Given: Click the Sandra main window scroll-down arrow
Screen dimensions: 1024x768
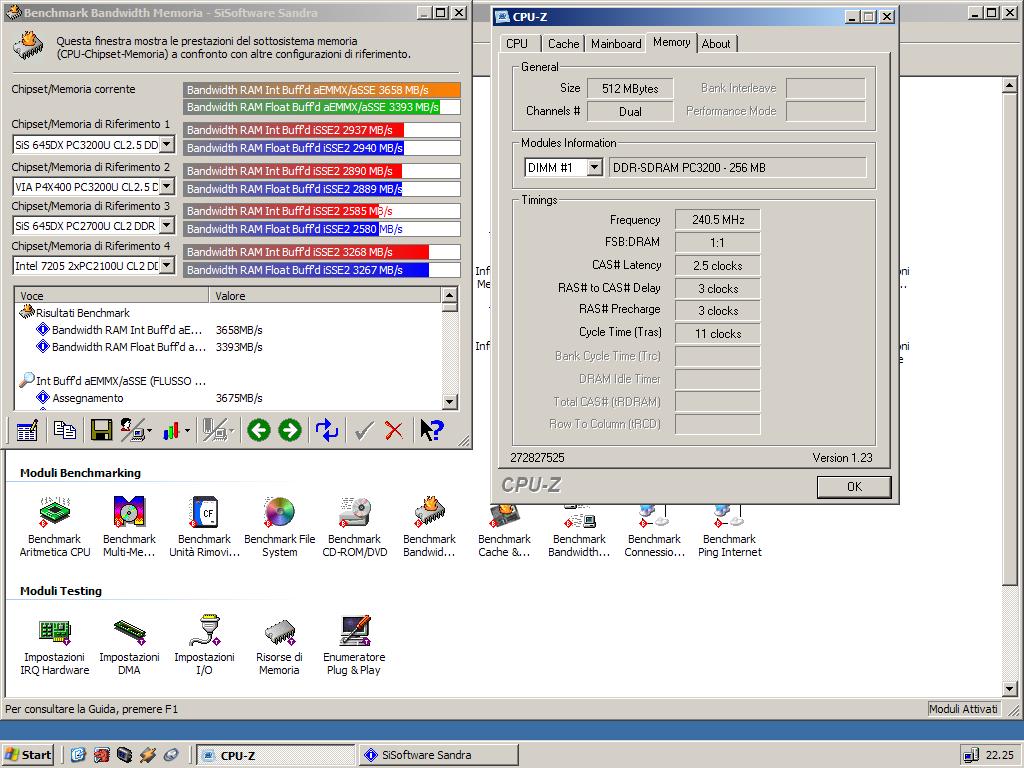Looking at the screenshot, I should click(x=1009, y=688).
